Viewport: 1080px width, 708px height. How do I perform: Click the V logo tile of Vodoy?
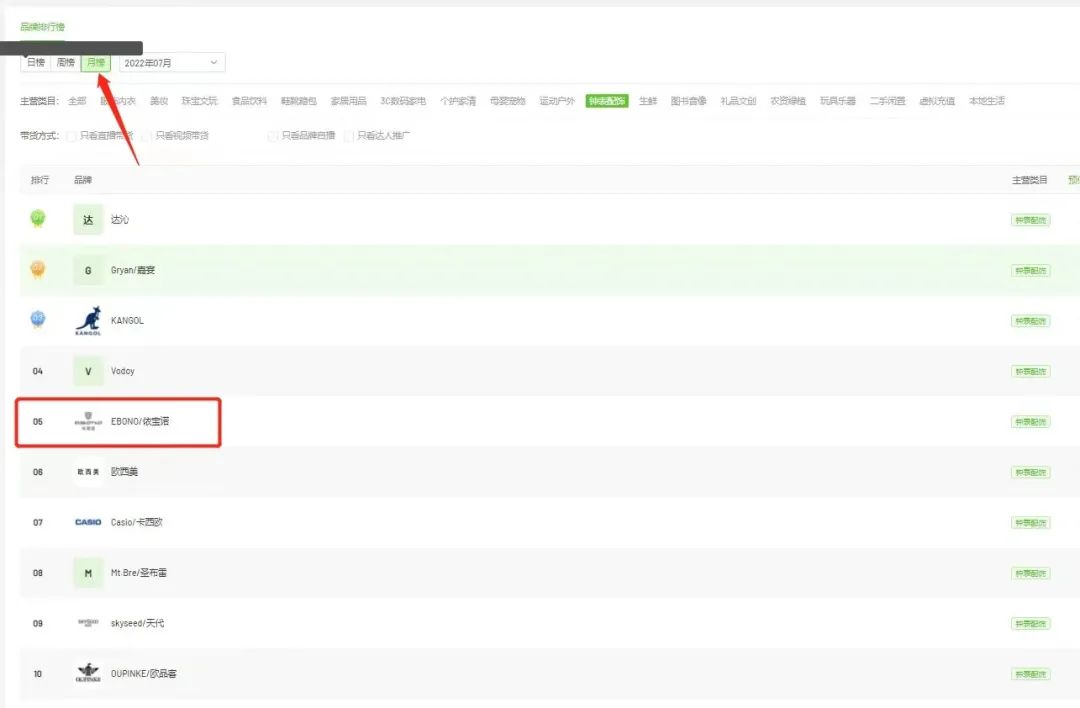click(x=88, y=371)
